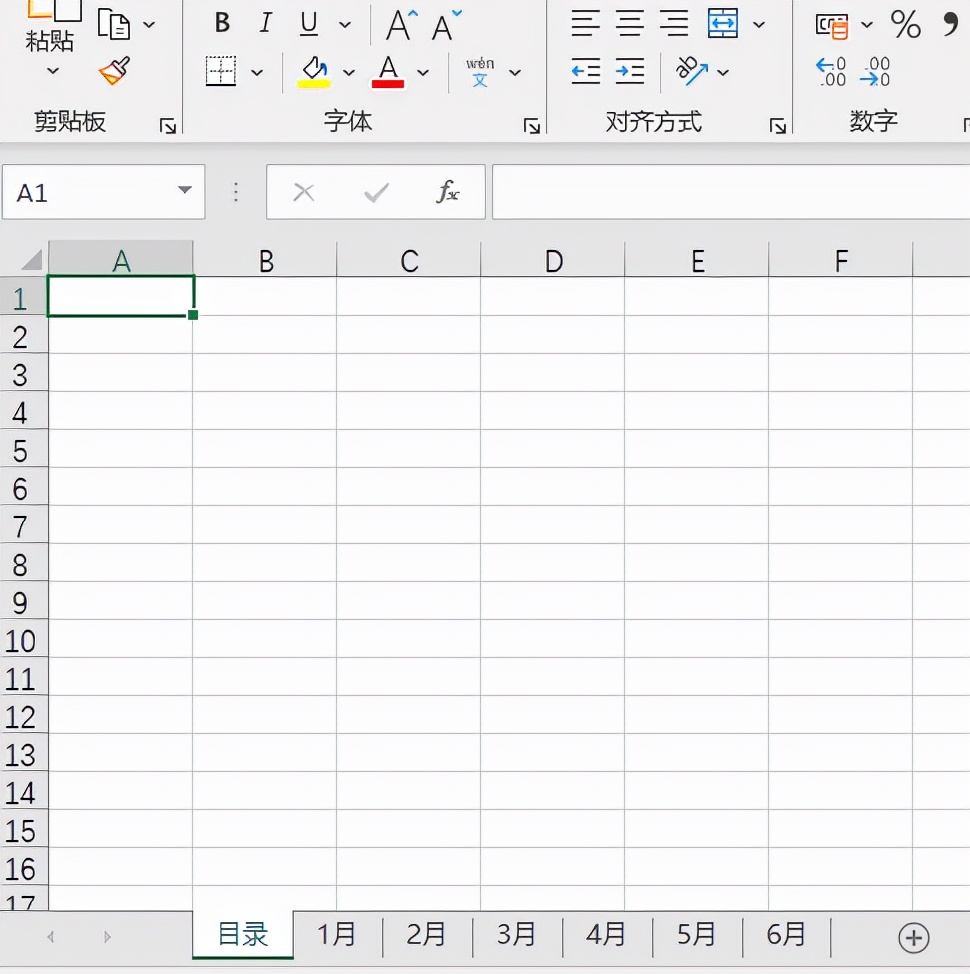This screenshot has width=970, height=974.
Task: Apply red font color
Action: tap(388, 71)
